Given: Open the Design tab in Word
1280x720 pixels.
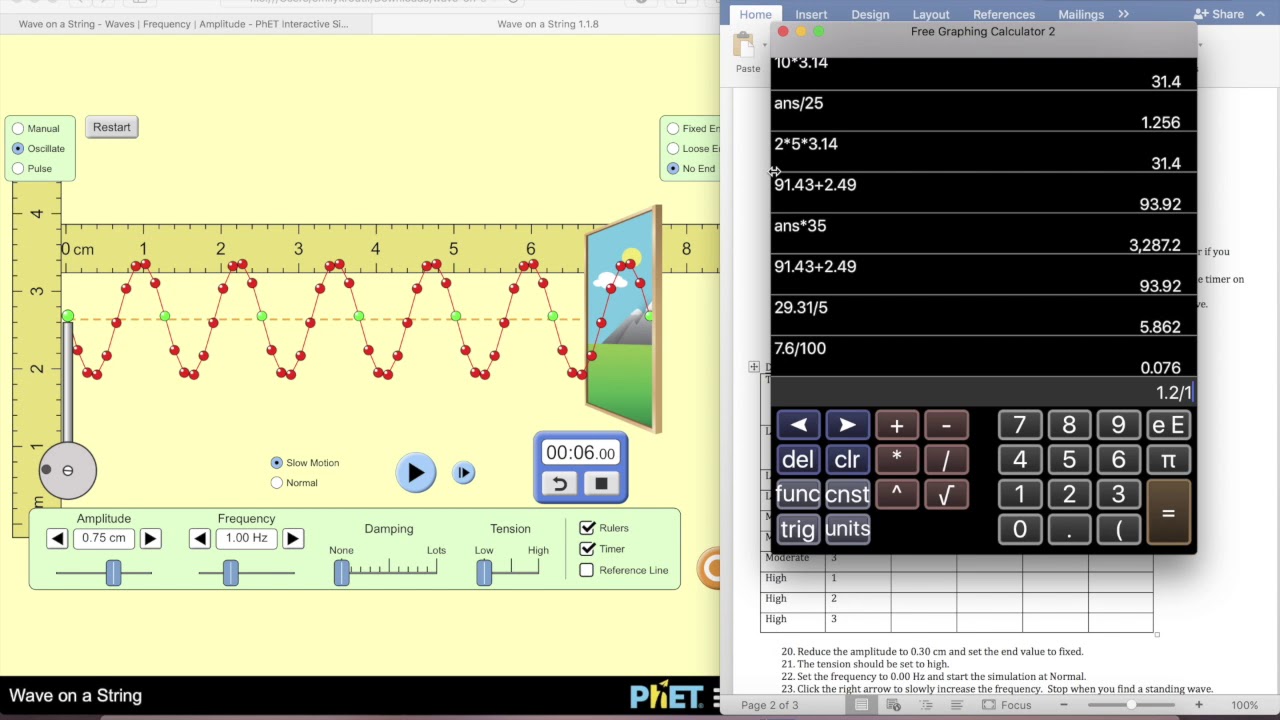Looking at the screenshot, I should (870, 14).
